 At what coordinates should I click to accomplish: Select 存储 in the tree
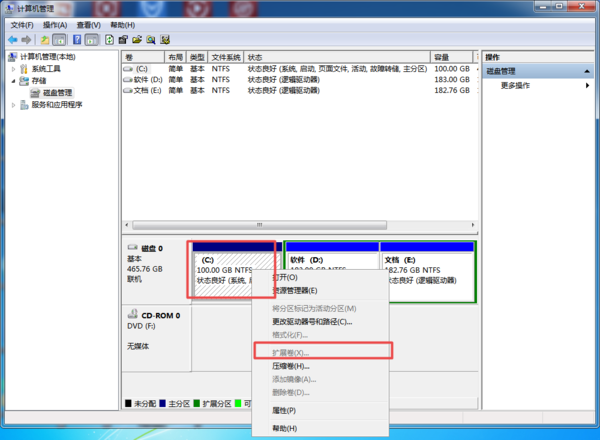coord(39,81)
